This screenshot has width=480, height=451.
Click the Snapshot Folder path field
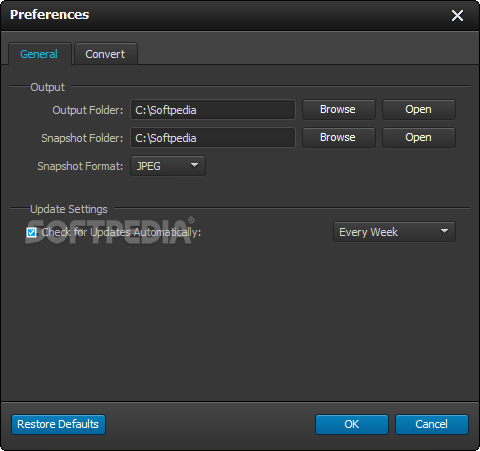tap(213, 138)
